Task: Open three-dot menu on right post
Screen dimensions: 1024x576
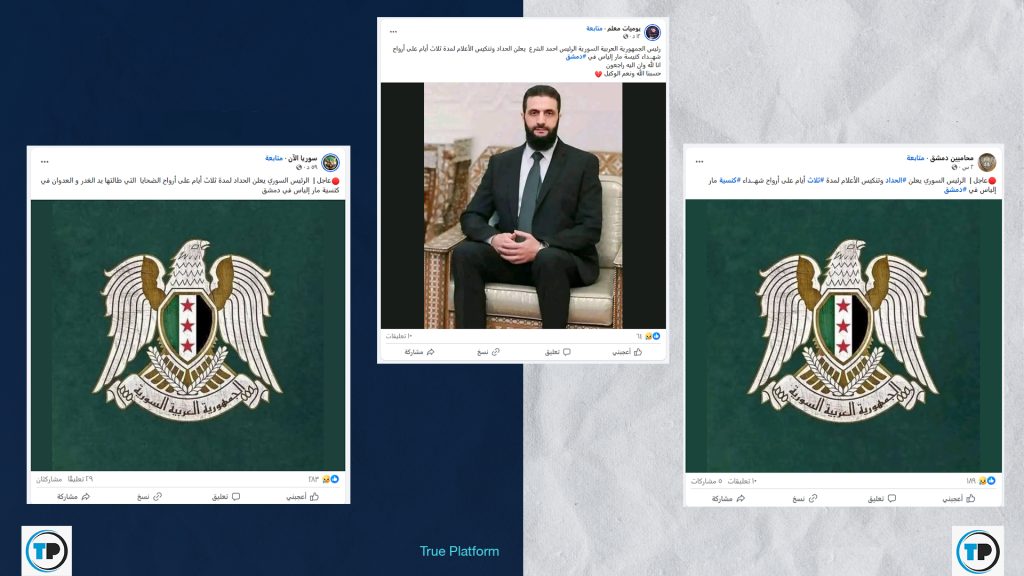Action: click(699, 161)
